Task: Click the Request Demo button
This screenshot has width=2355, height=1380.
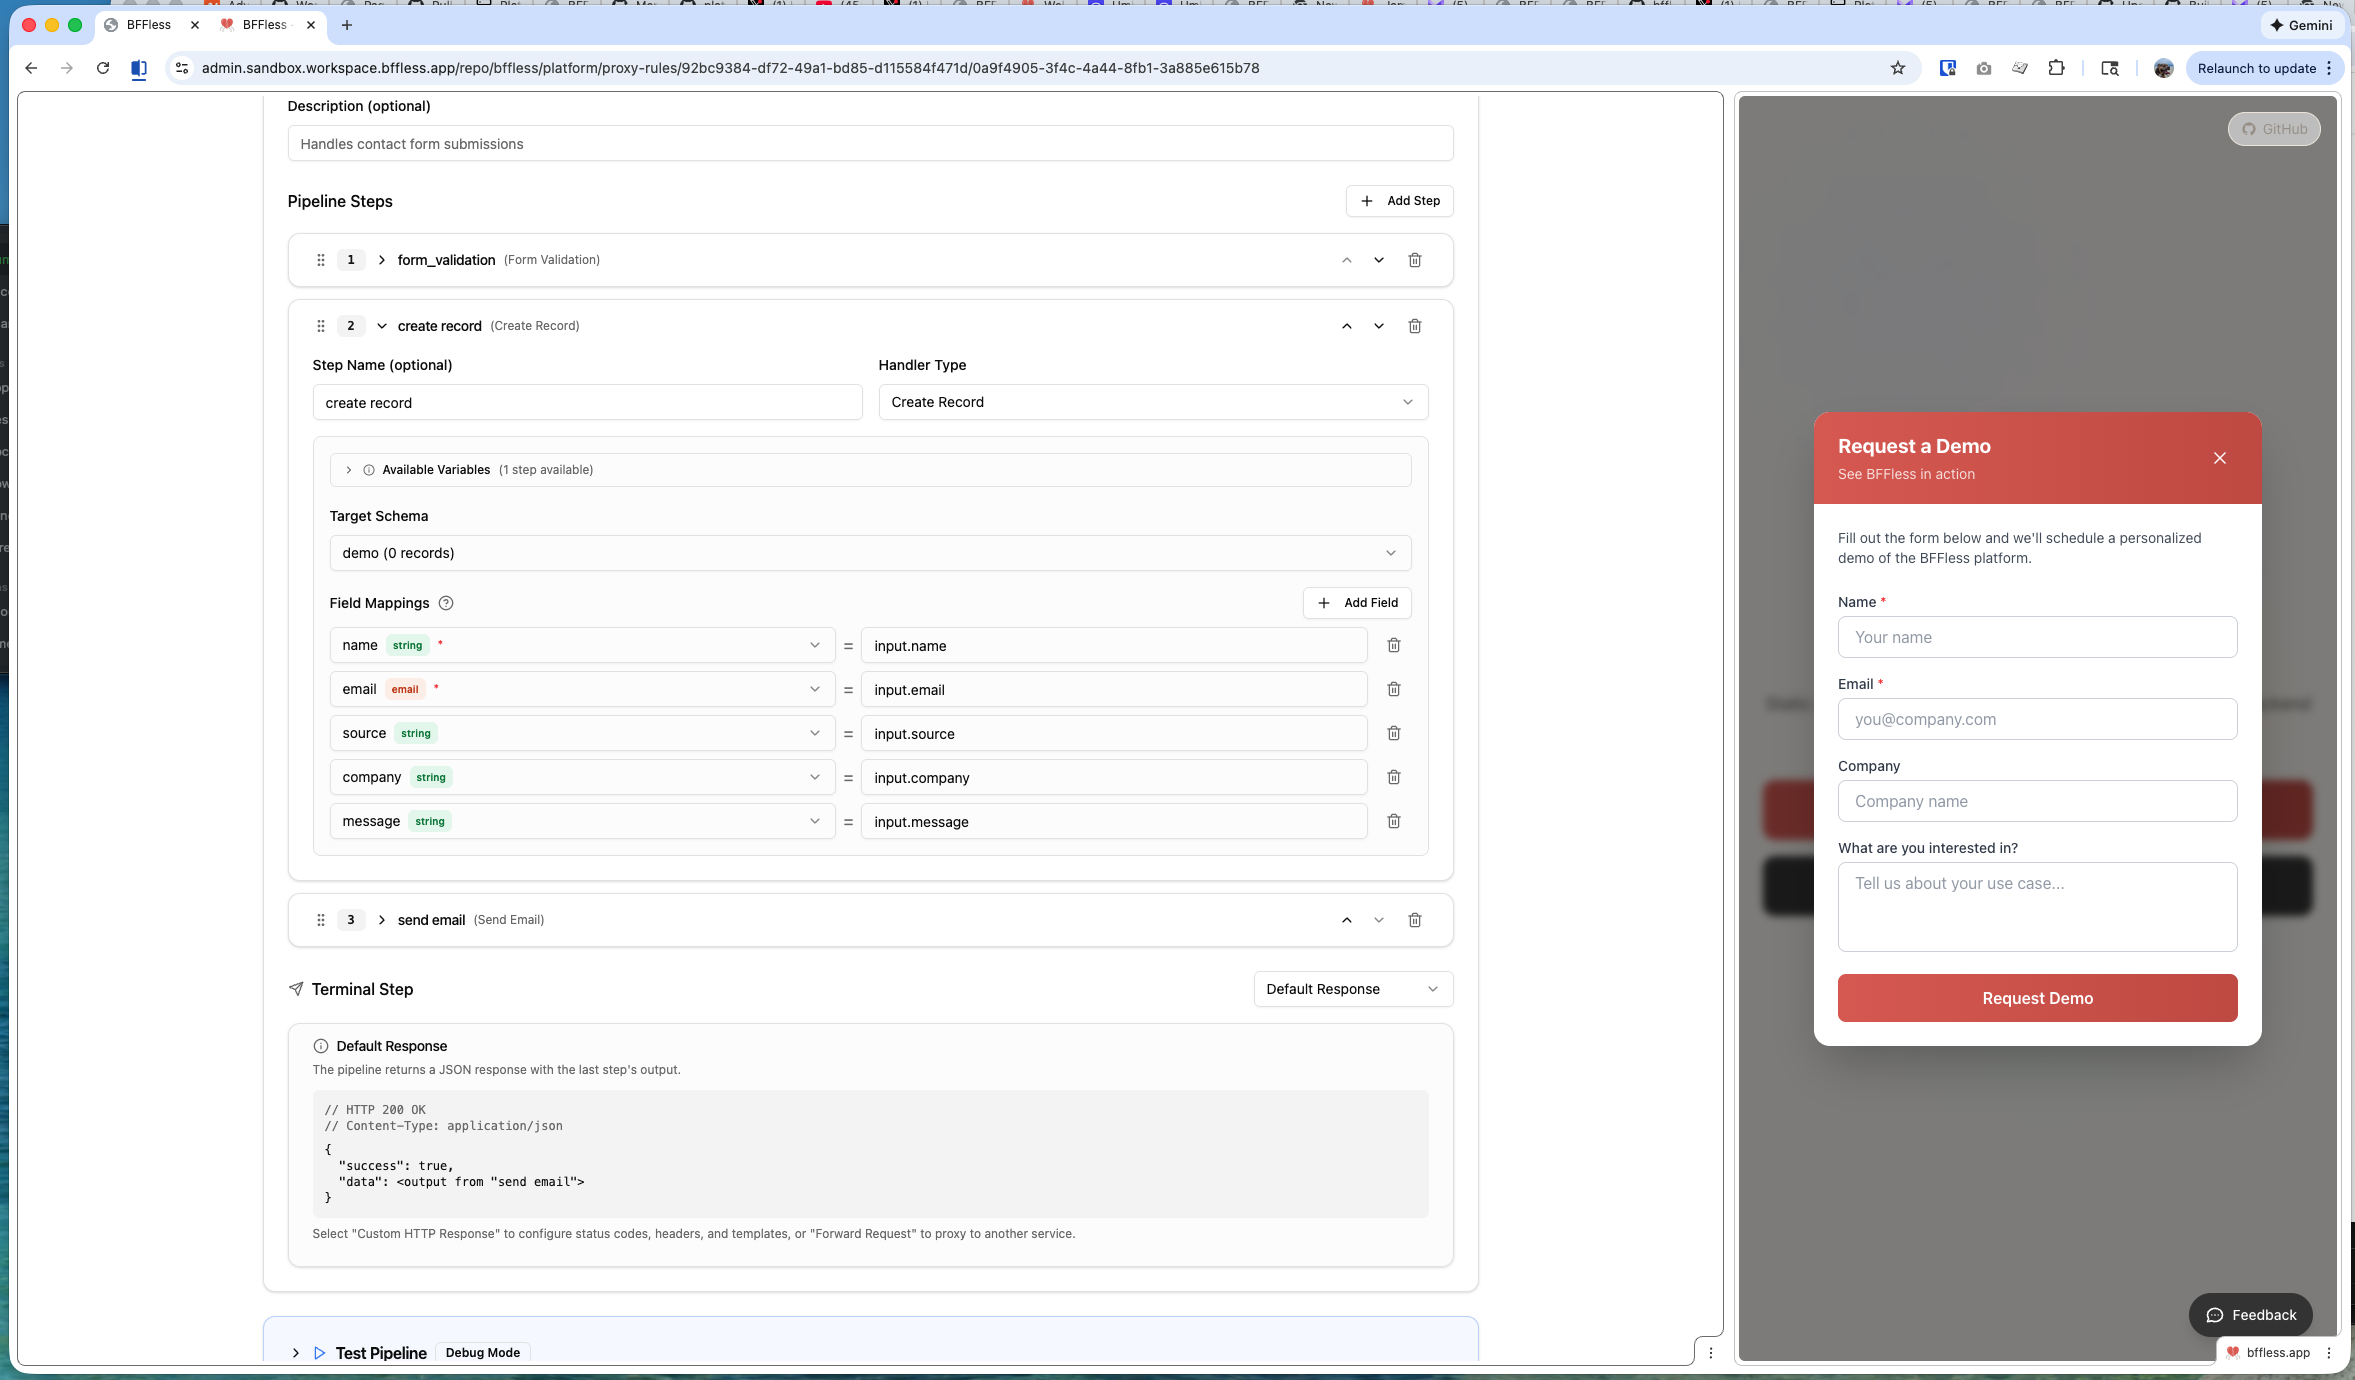Action: (2036, 998)
